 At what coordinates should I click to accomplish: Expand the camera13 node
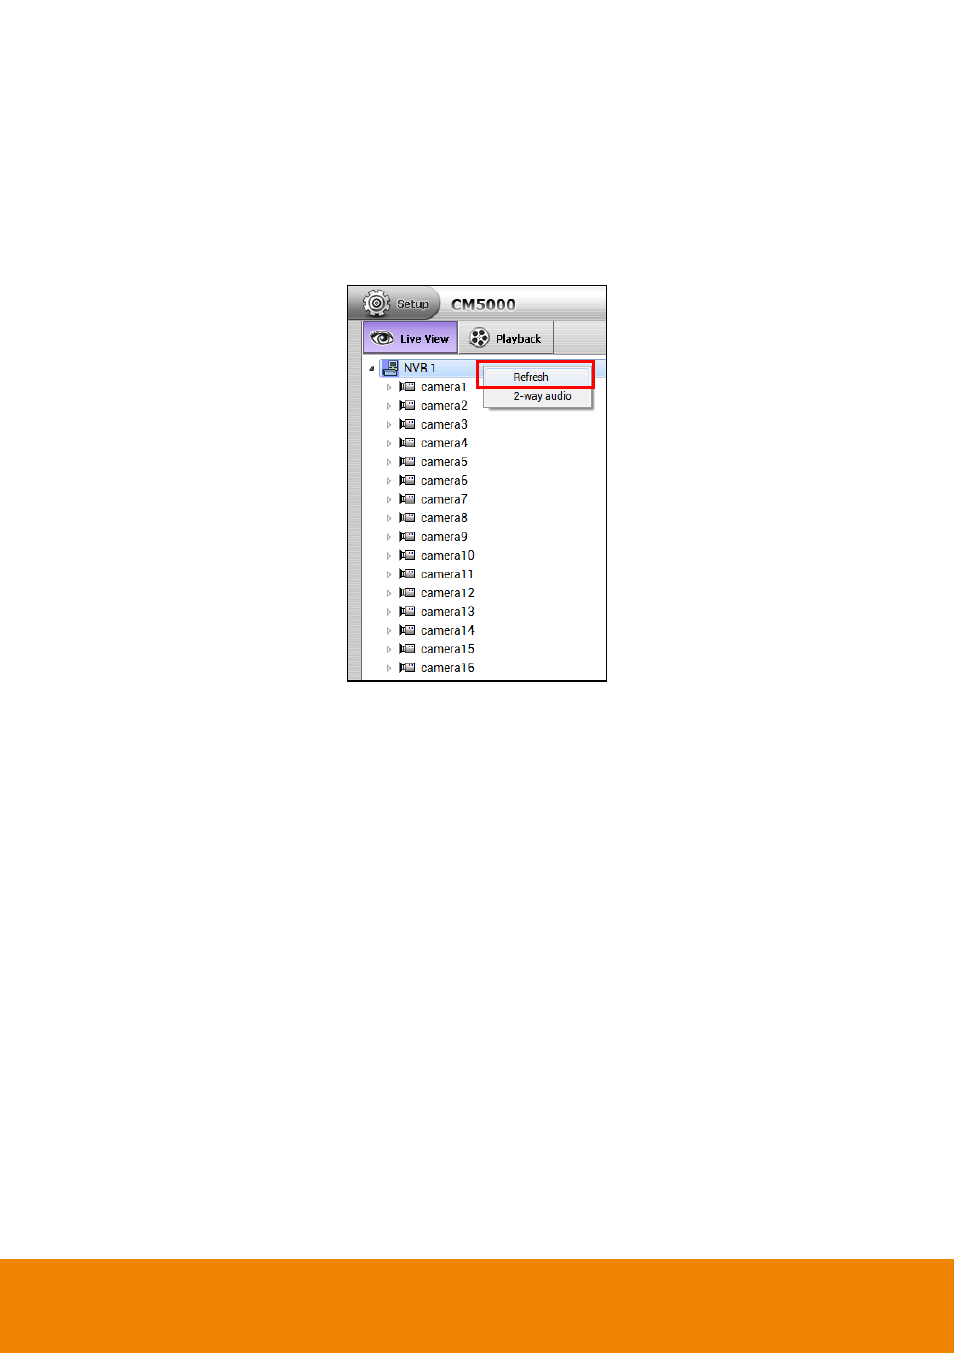[x=389, y=612]
